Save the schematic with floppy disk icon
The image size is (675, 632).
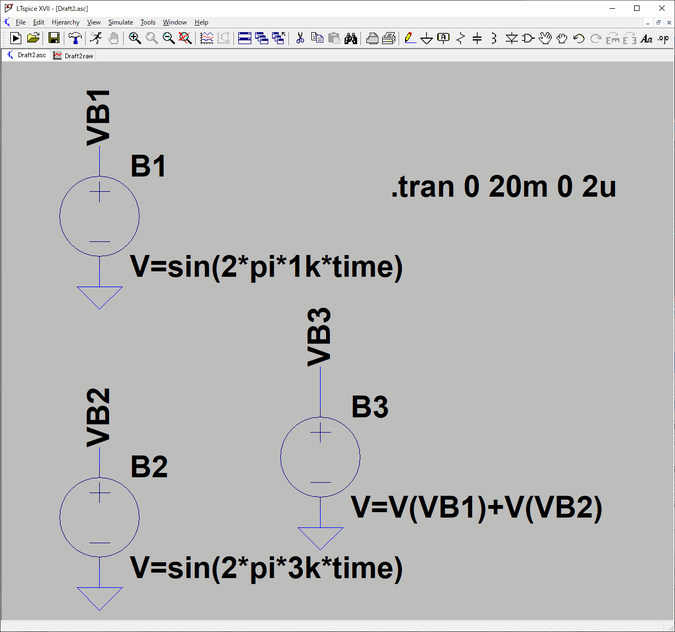point(54,38)
